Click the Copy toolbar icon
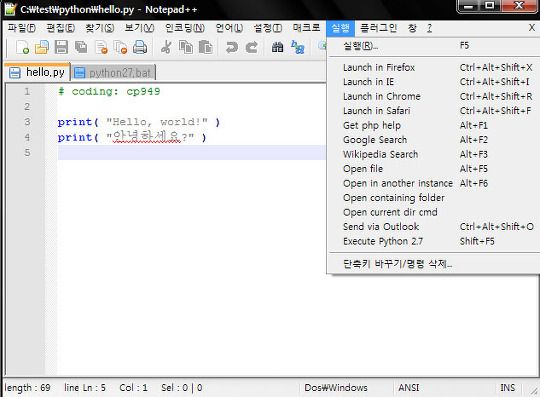Viewport: 540px width, 397px height. pos(186,47)
